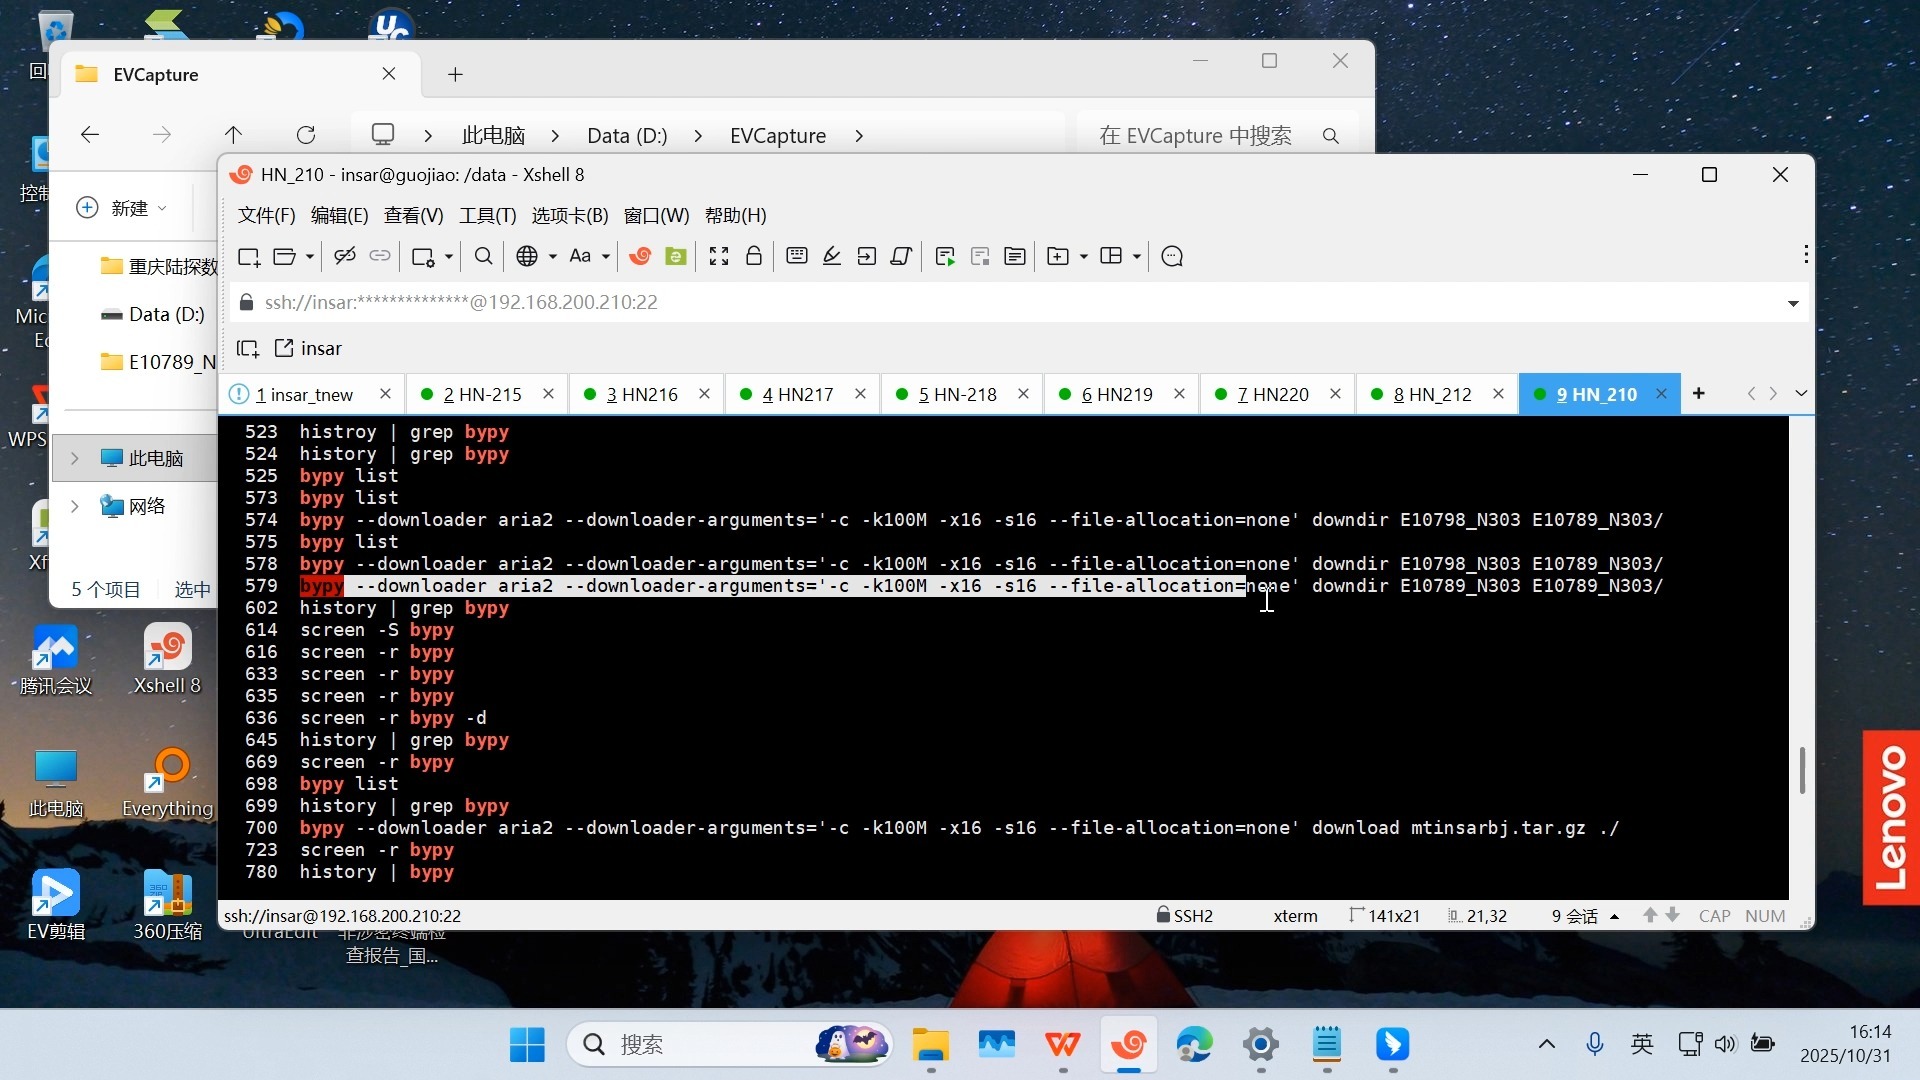Open the 9 会话 session count popup
Image resolution: width=1920 pixels, height=1080 pixels.
[x=1585, y=916]
